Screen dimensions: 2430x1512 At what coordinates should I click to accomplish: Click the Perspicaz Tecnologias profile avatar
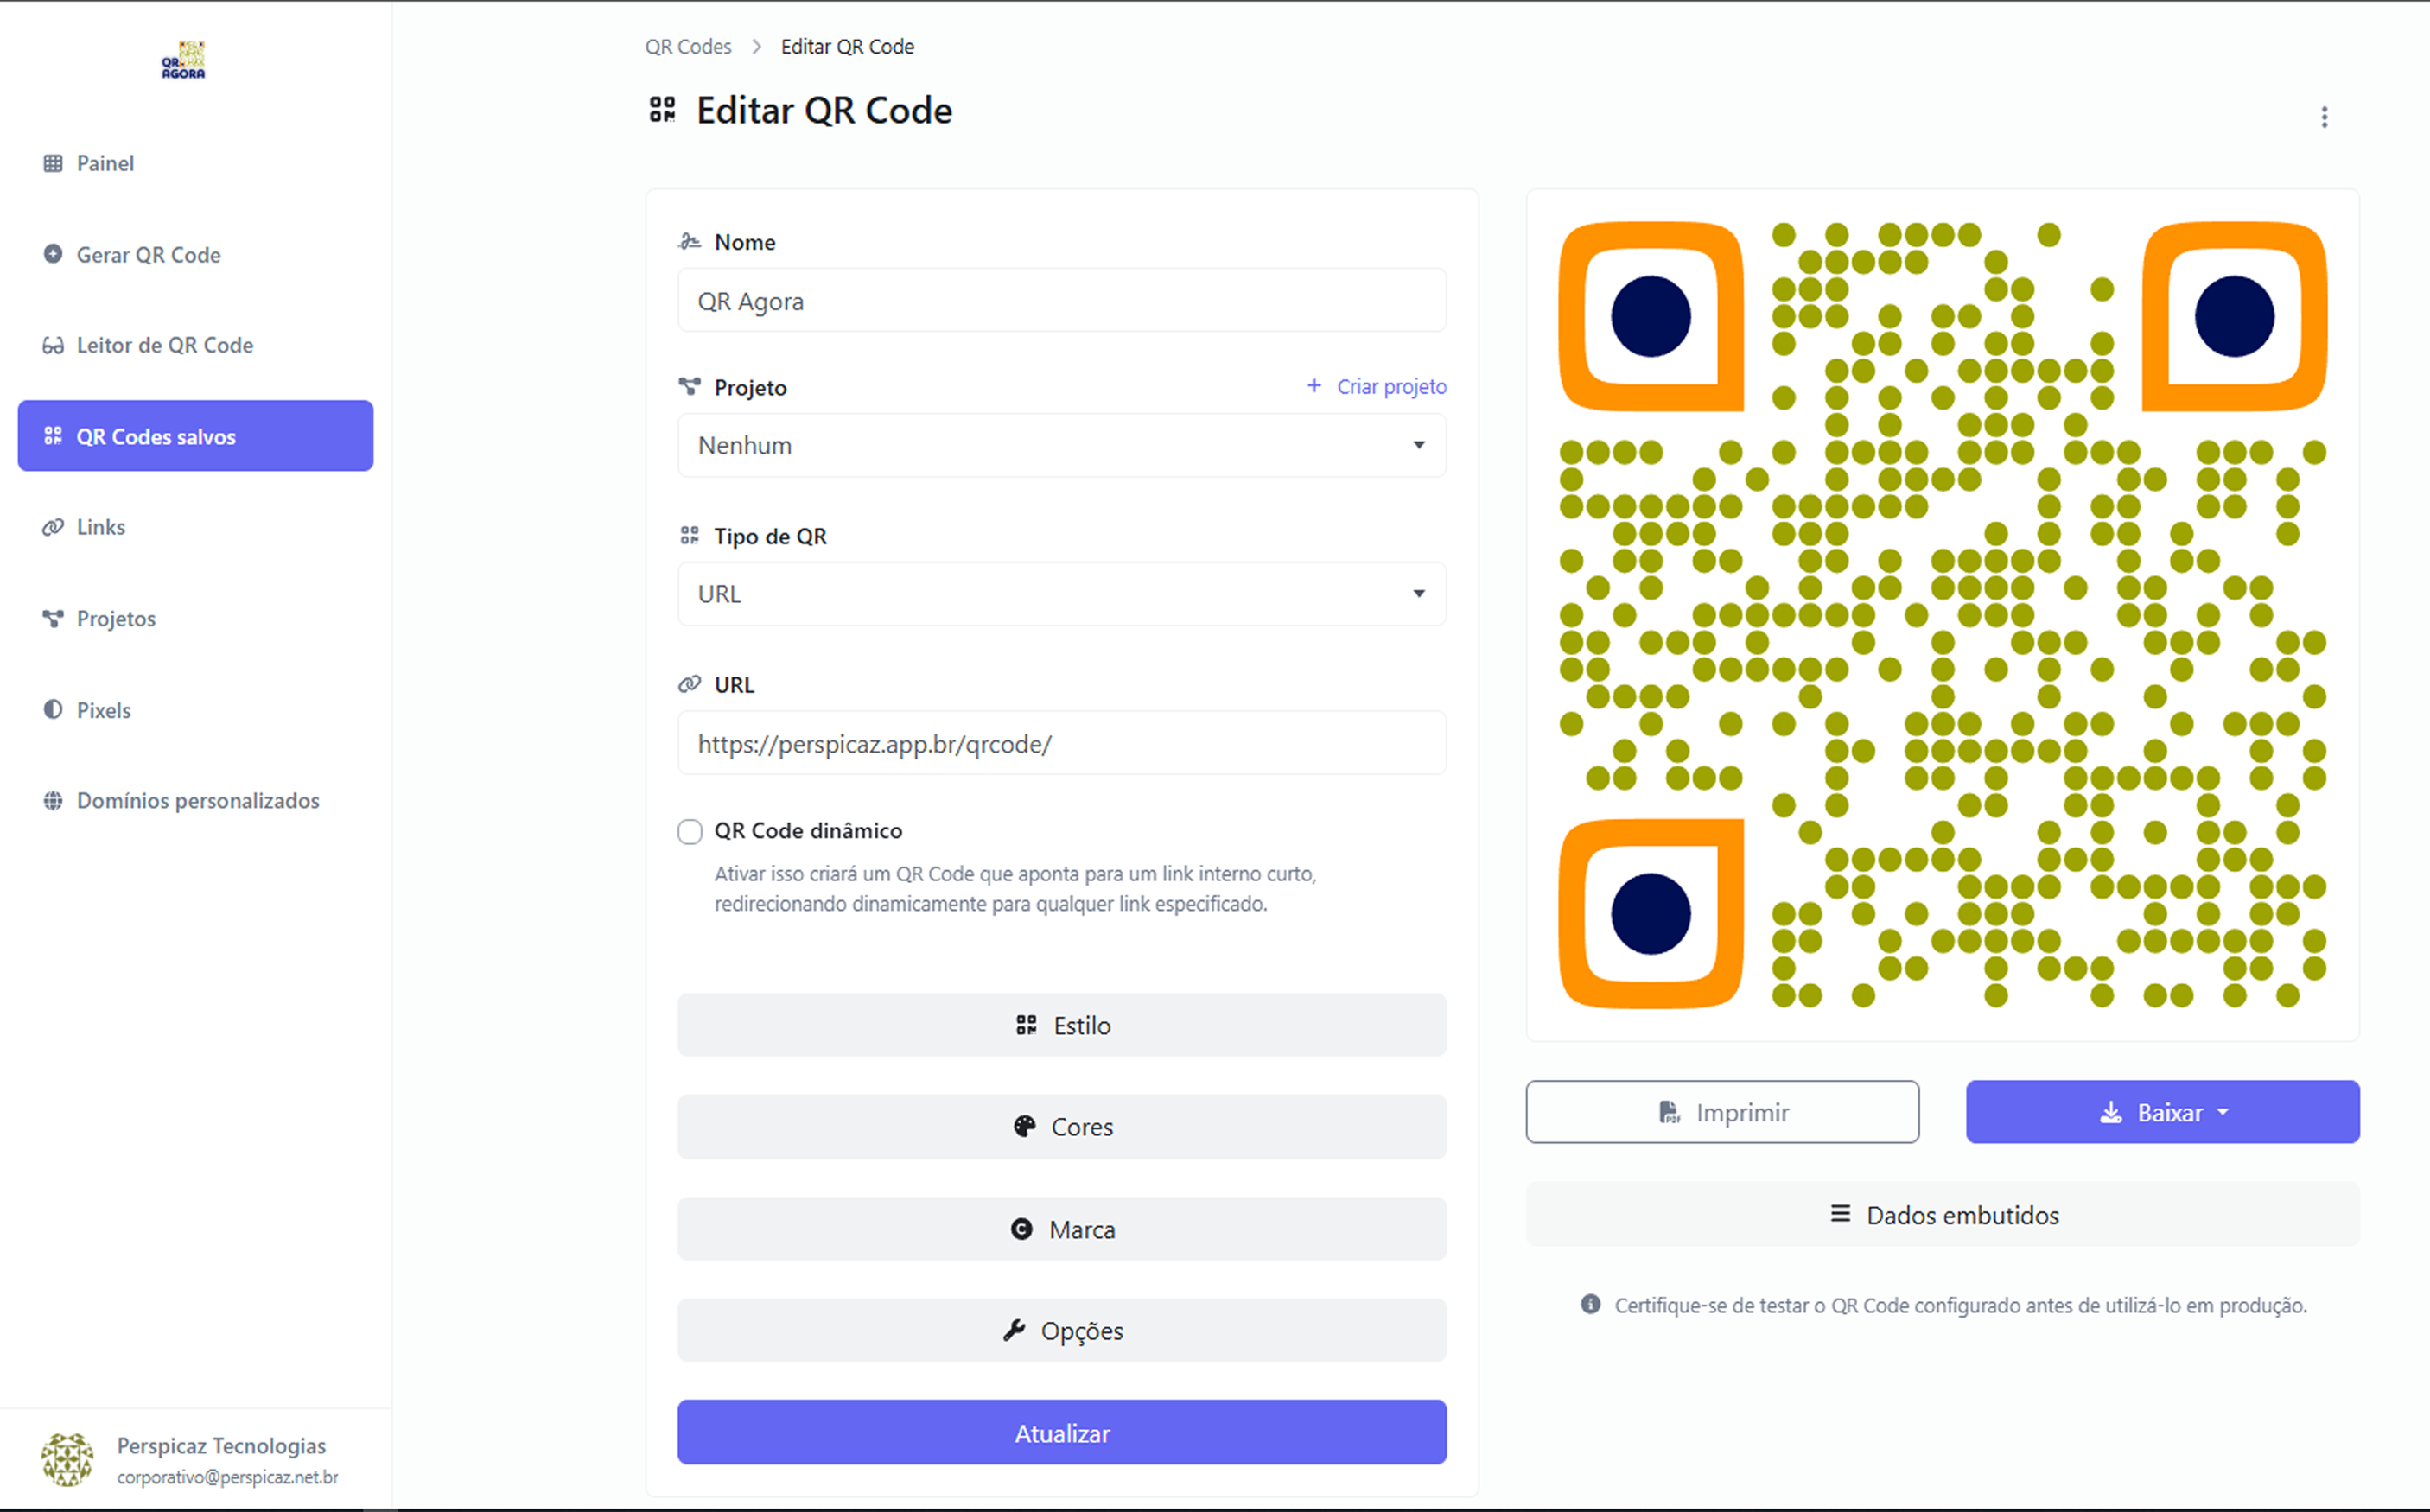click(67, 1460)
